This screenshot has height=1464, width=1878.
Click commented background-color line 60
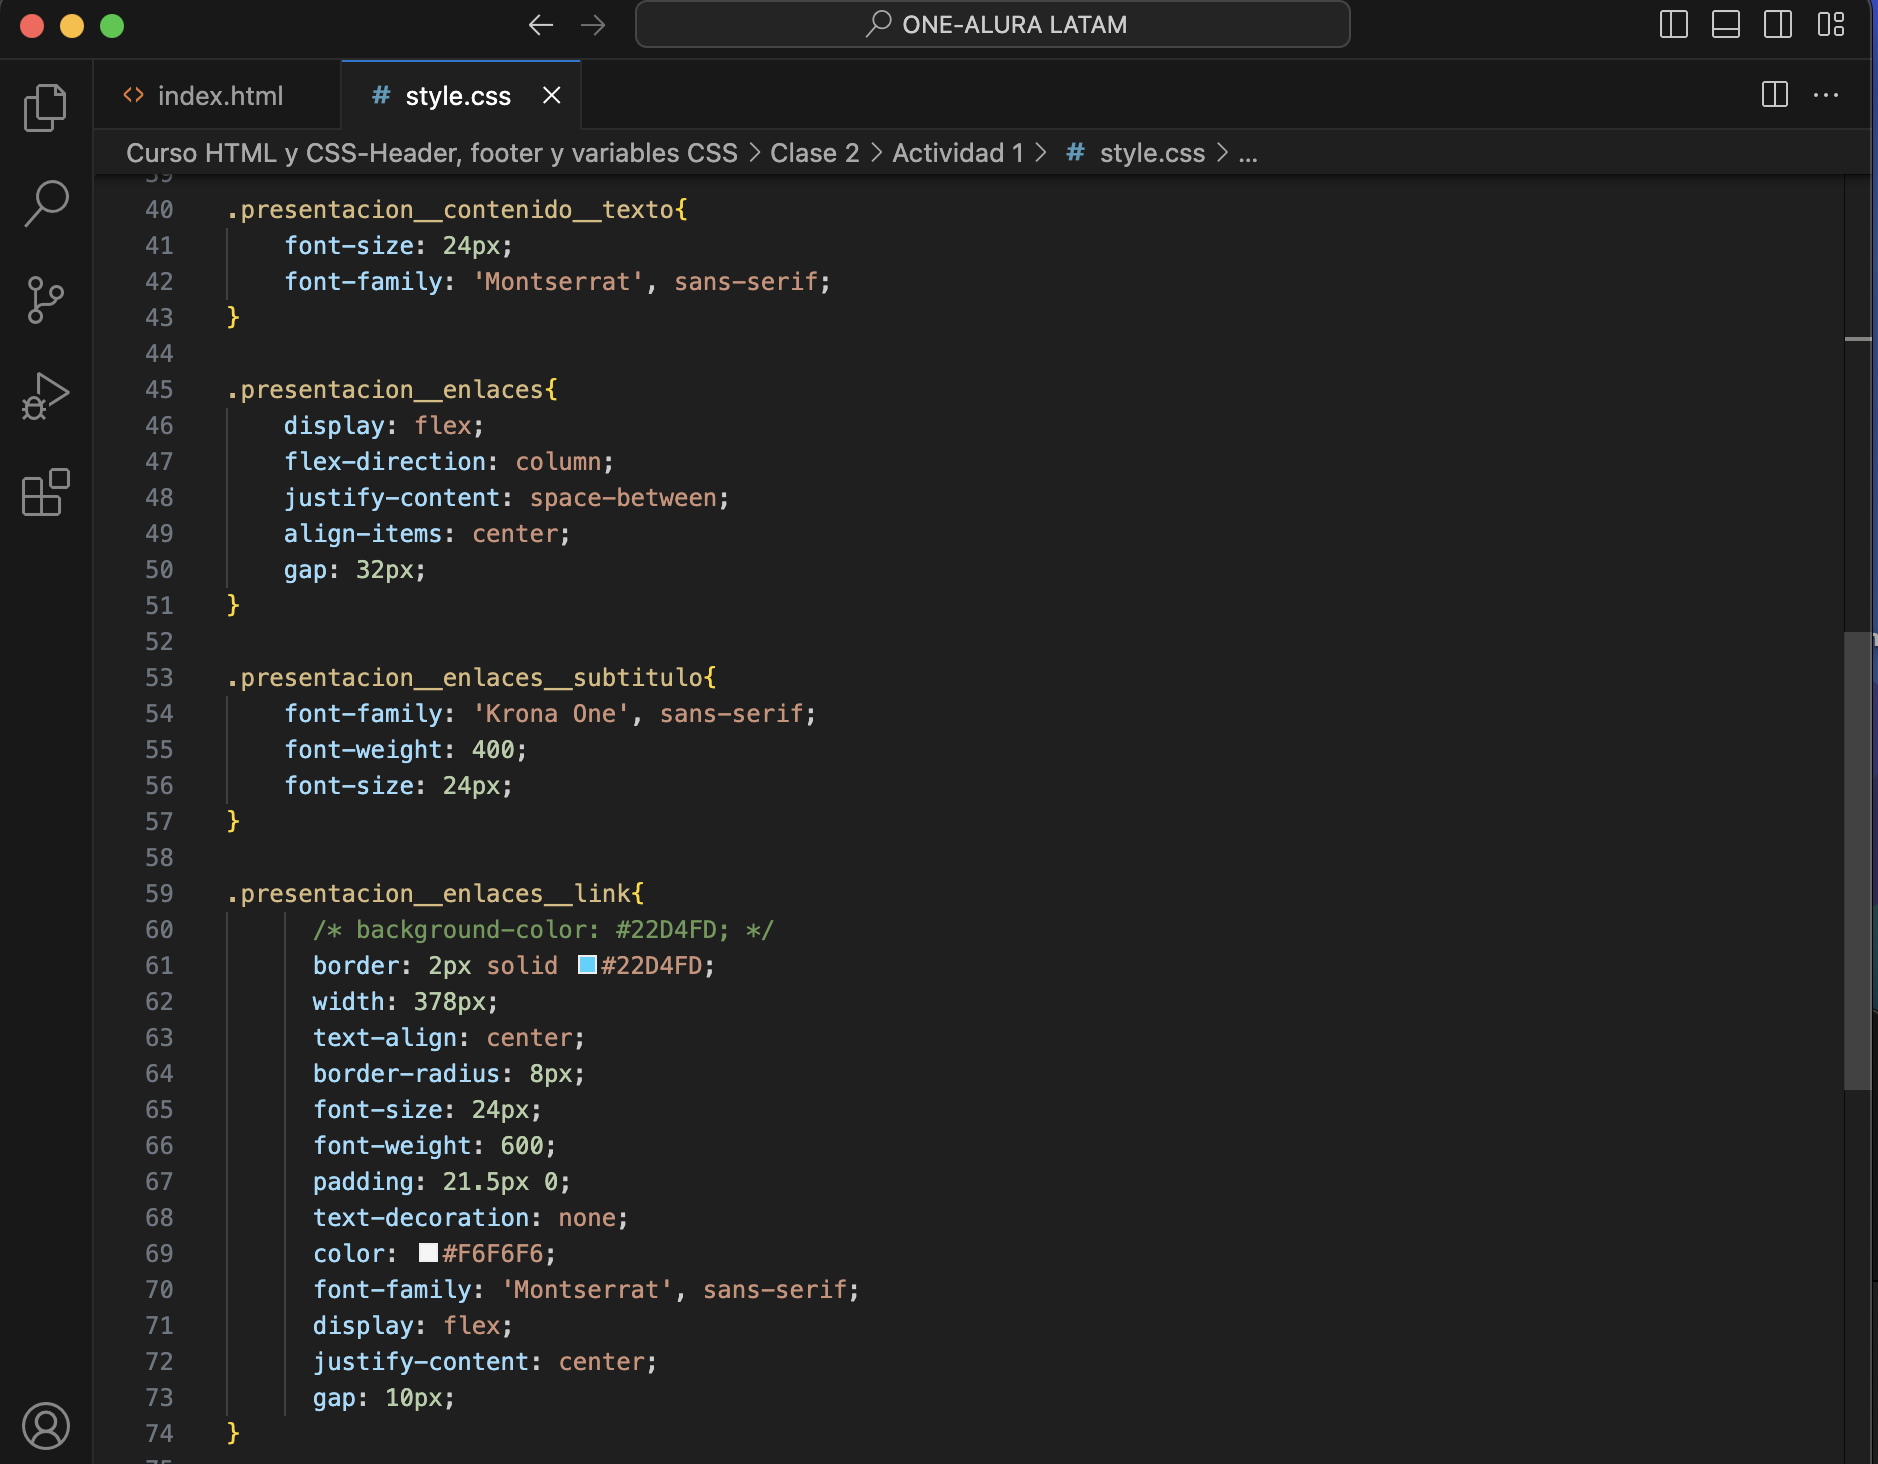click(x=543, y=929)
